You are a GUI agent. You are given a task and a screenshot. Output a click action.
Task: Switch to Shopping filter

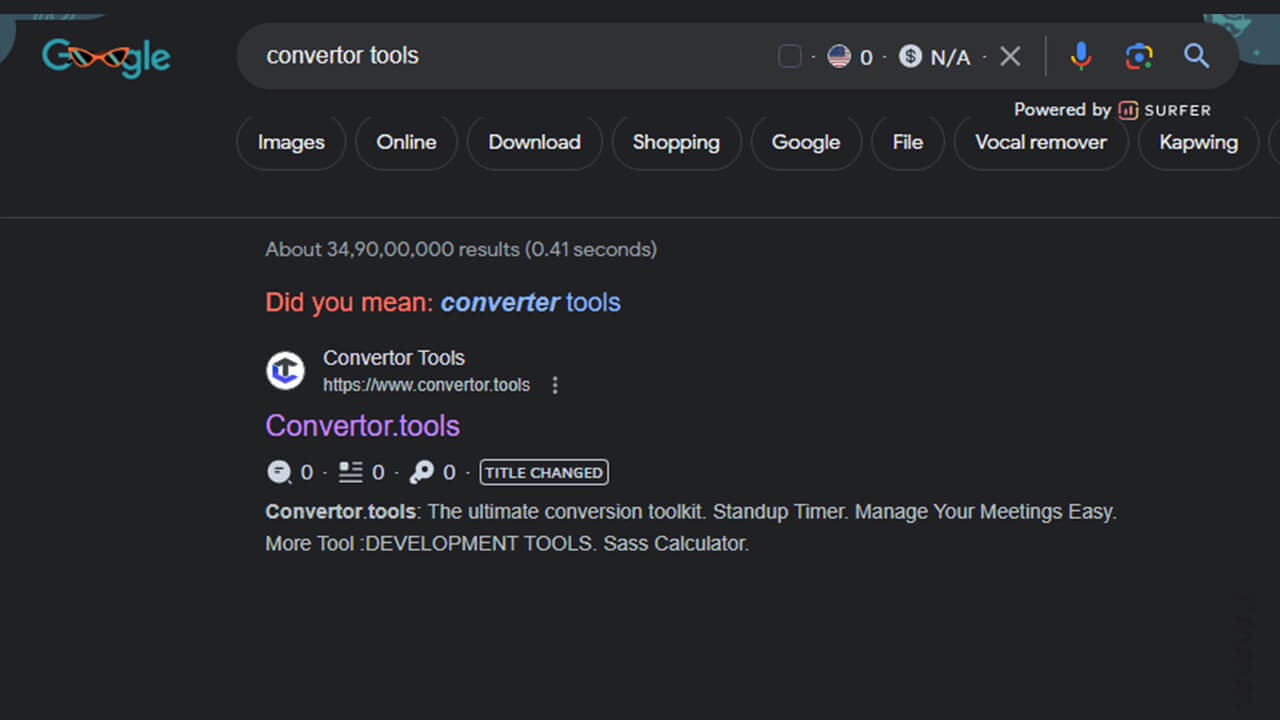[676, 142]
